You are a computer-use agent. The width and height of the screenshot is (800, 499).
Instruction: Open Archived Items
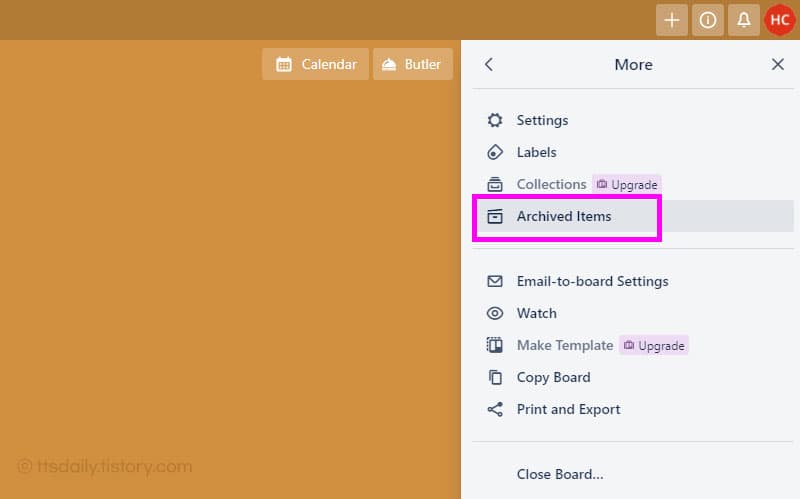[633, 216]
